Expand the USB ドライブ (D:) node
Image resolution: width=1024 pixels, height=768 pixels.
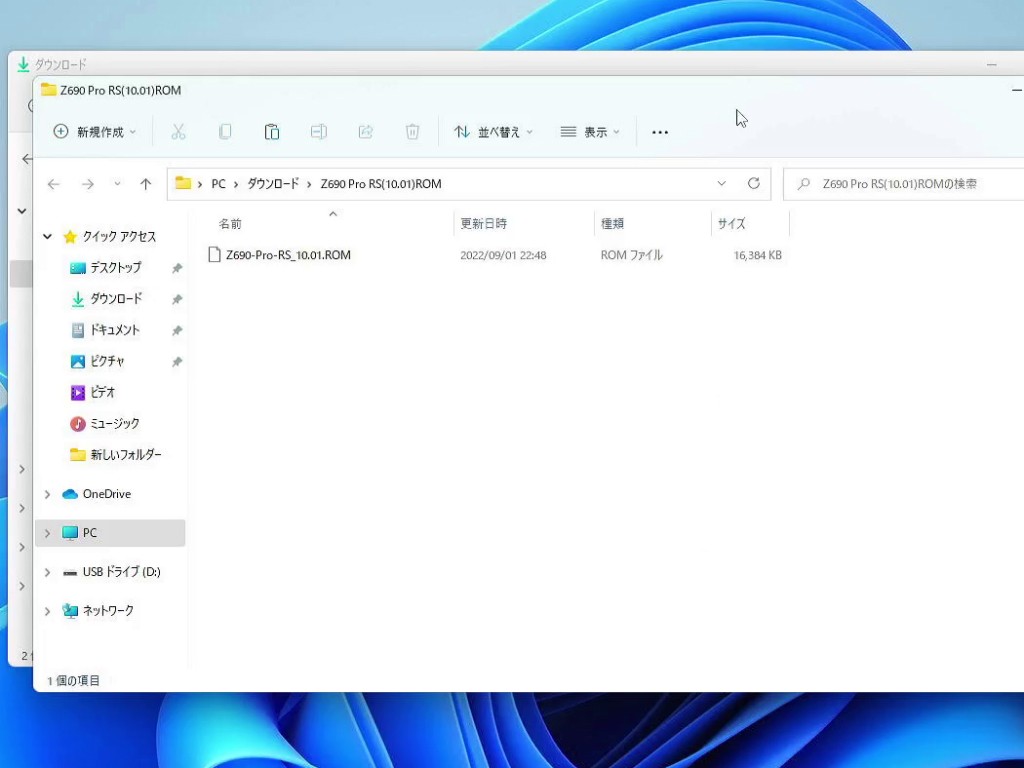pyautogui.click(x=47, y=572)
